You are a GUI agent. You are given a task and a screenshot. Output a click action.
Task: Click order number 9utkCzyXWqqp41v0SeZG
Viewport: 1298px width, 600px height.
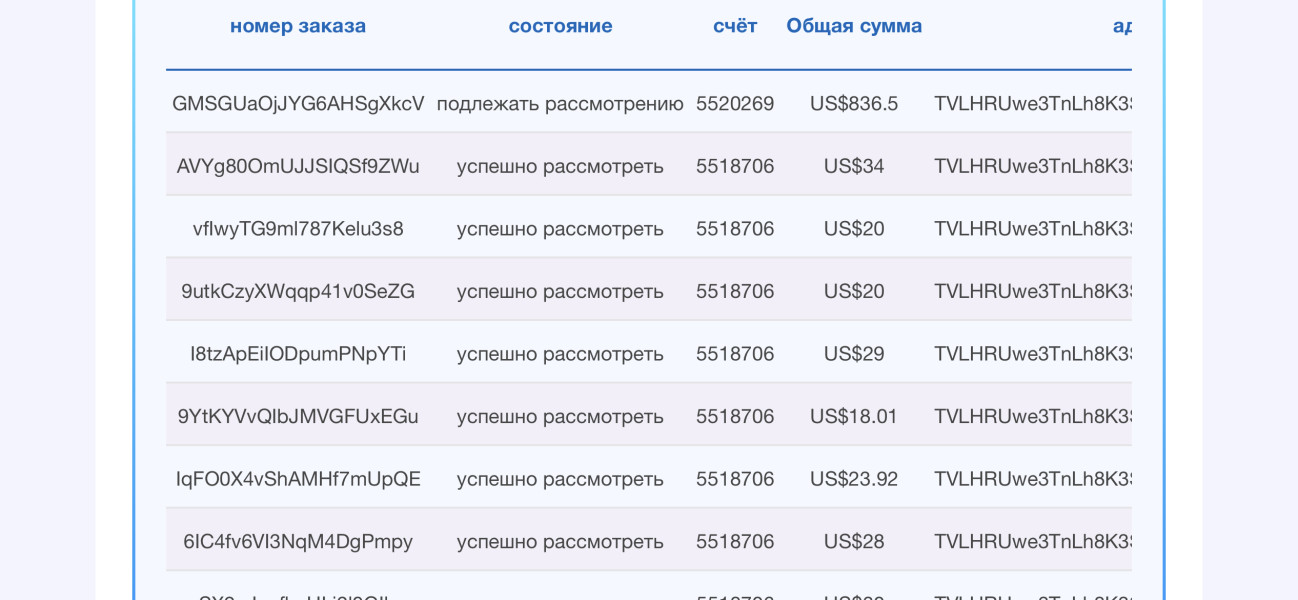[298, 291]
